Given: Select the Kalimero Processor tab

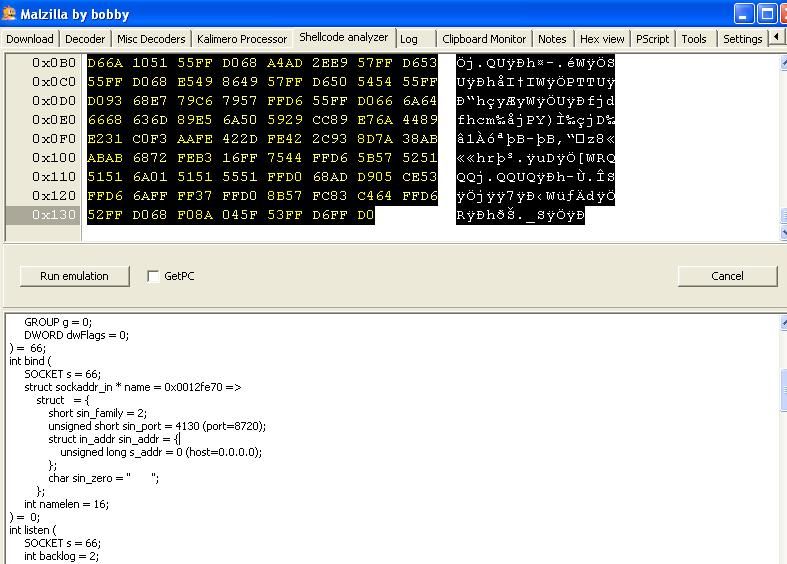Looking at the screenshot, I should pyautogui.click(x=242, y=39).
